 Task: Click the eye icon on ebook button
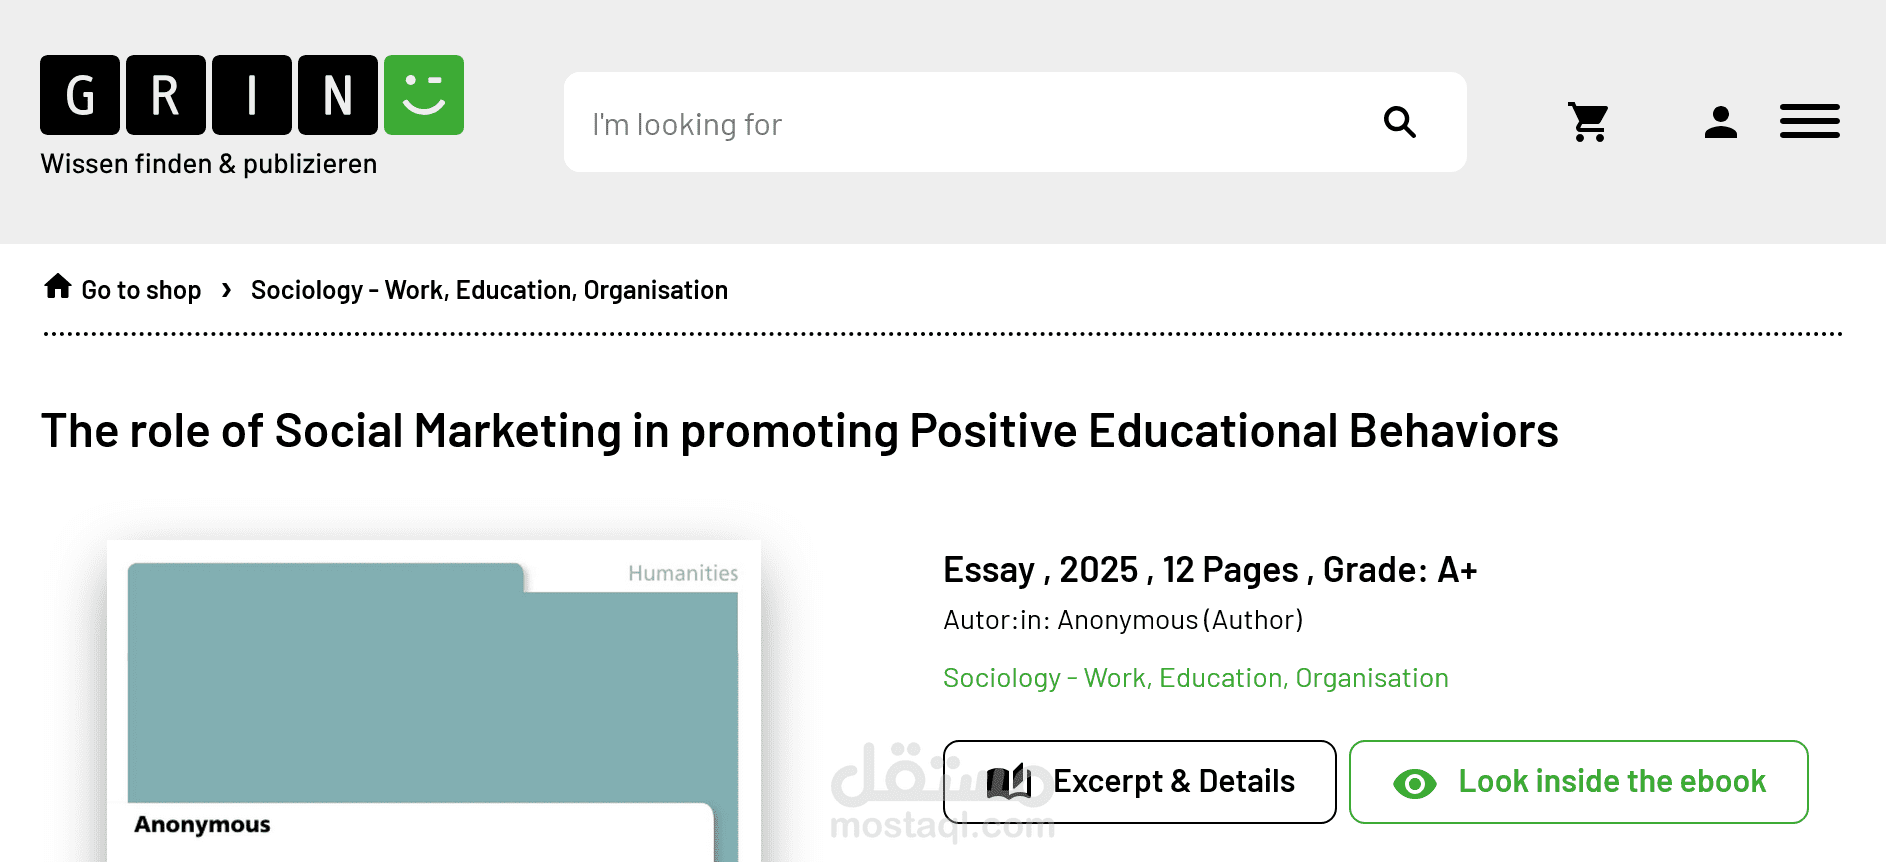1414,783
